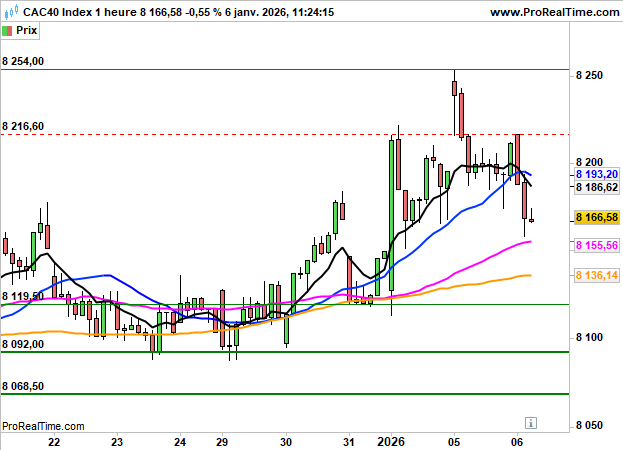Click the -0,55 % change value in header
623x450 pixels.
pos(203,12)
